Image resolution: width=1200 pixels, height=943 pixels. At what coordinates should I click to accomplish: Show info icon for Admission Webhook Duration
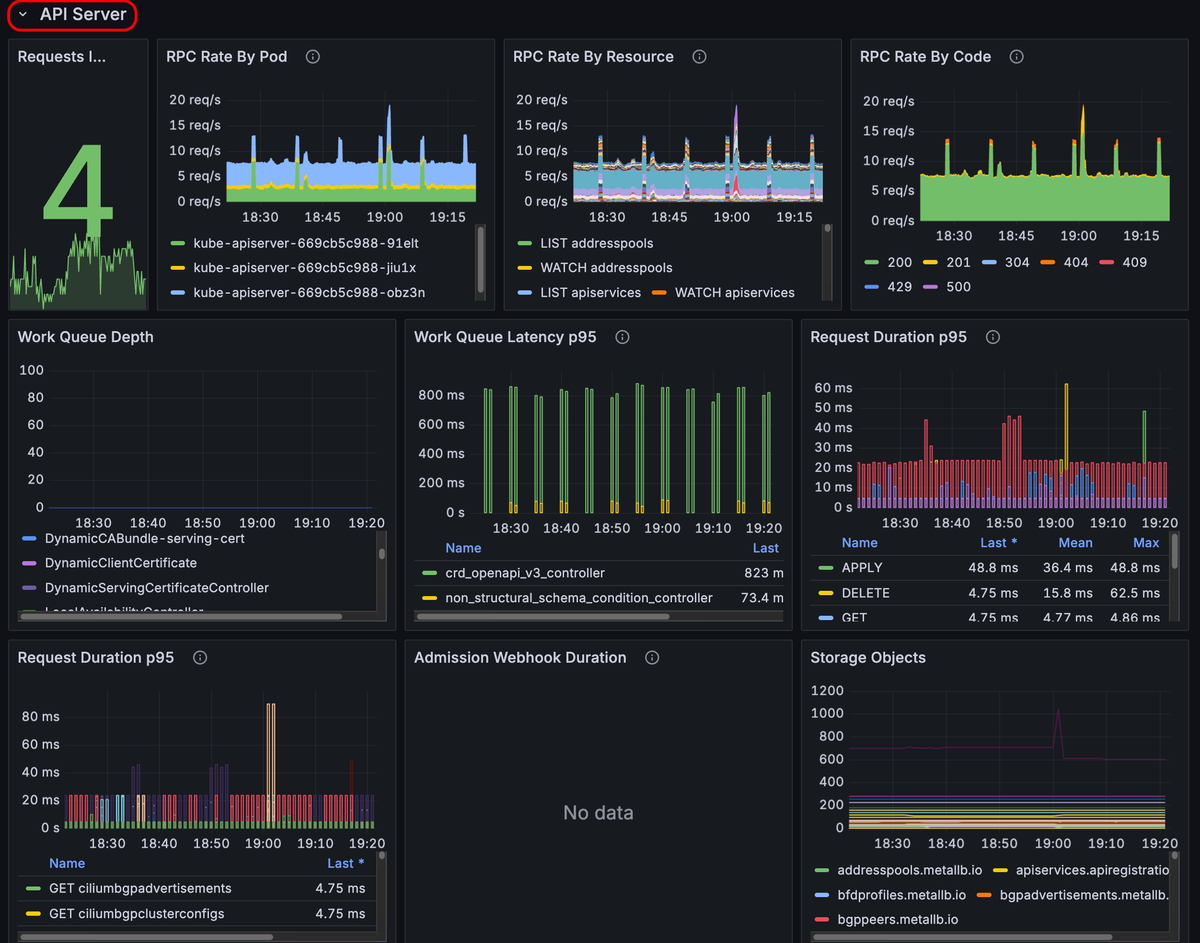point(652,657)
